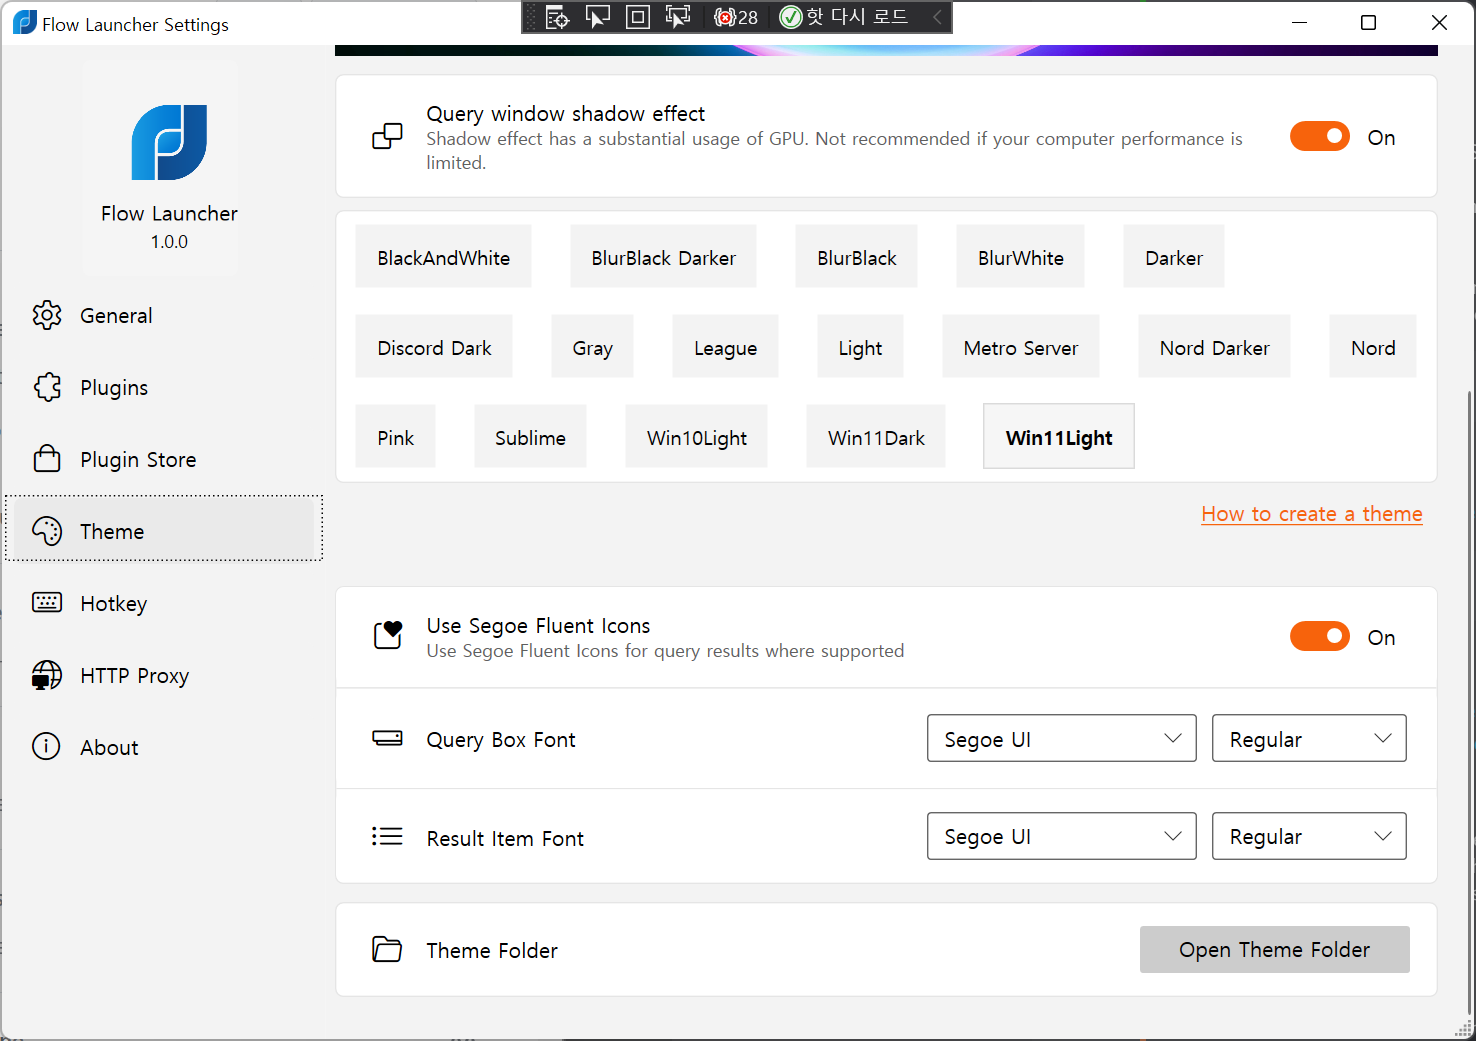Image resolution: width=1476 pixels, height=1041 pixels.
Task: Click the About info icon
Action: click(x=46, y=746)
